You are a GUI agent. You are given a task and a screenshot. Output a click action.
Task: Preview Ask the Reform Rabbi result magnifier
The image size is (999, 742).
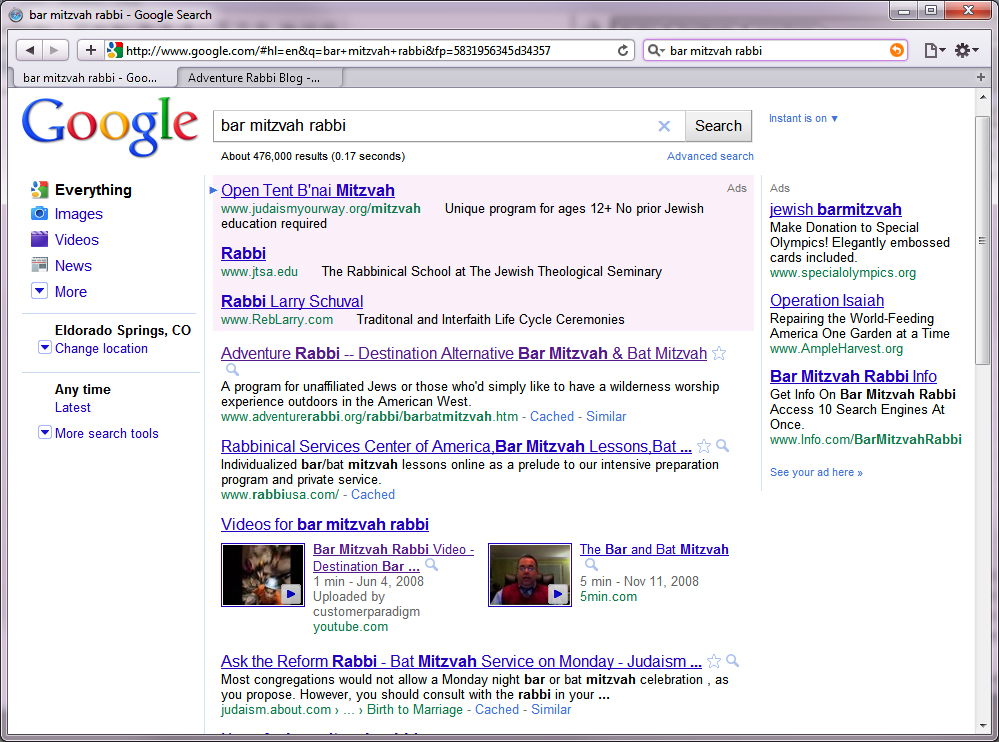[733, 661]
